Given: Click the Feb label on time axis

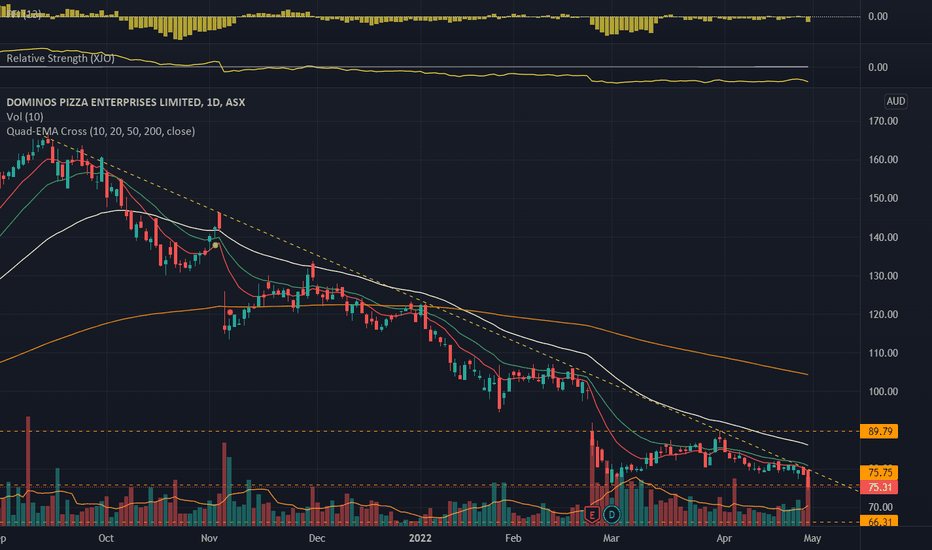Looking at the screenshot, I should click(513, 538).
